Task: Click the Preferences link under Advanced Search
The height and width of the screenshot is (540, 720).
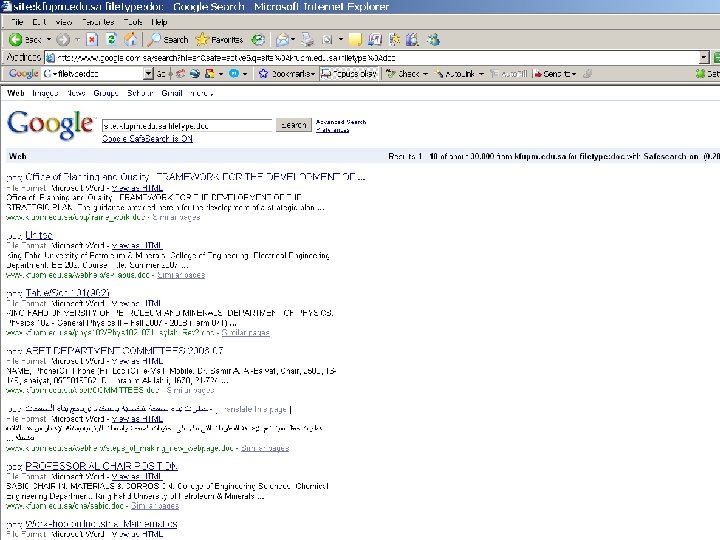Action: 332,130
